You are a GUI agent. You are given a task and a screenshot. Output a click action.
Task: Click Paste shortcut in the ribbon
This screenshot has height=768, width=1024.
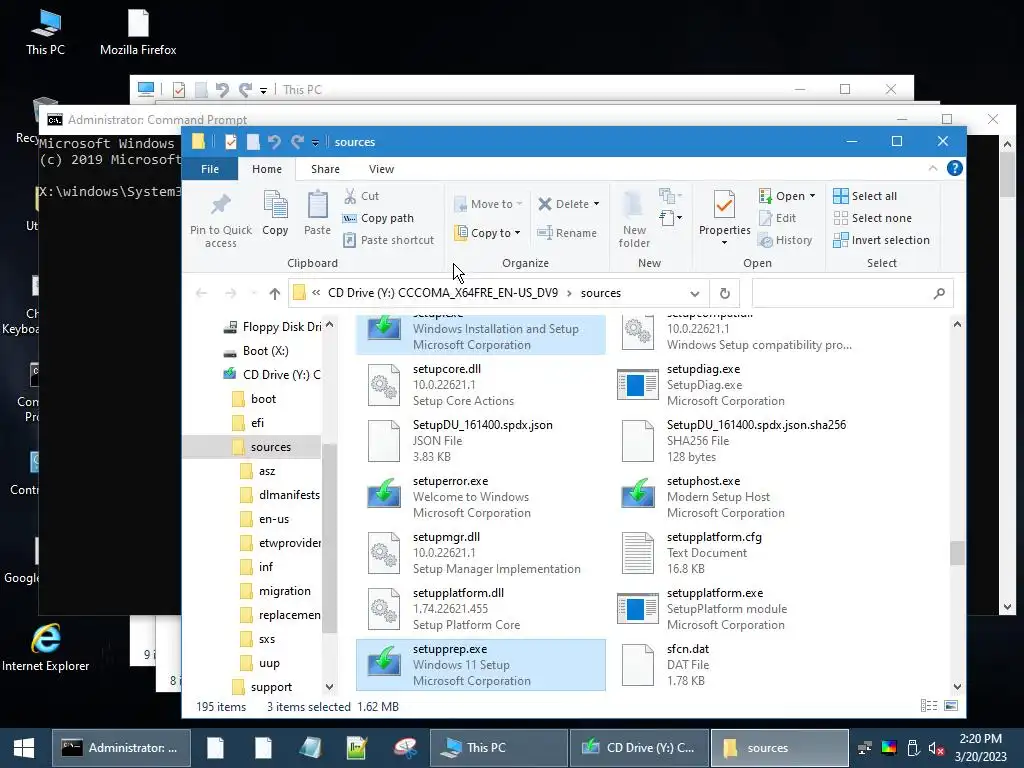(389, 240)
